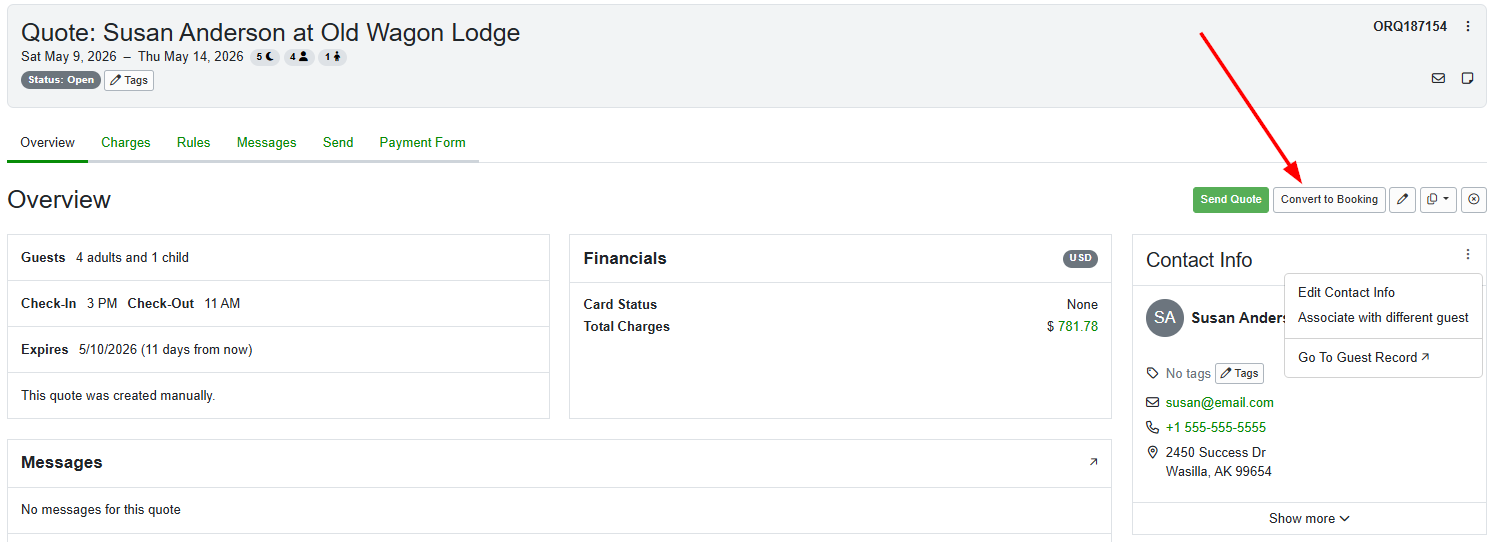The height and width of the screenshot is (542, 1499).
Task: Click the pencil edit quote button
Action: [x=1403, y=199]
